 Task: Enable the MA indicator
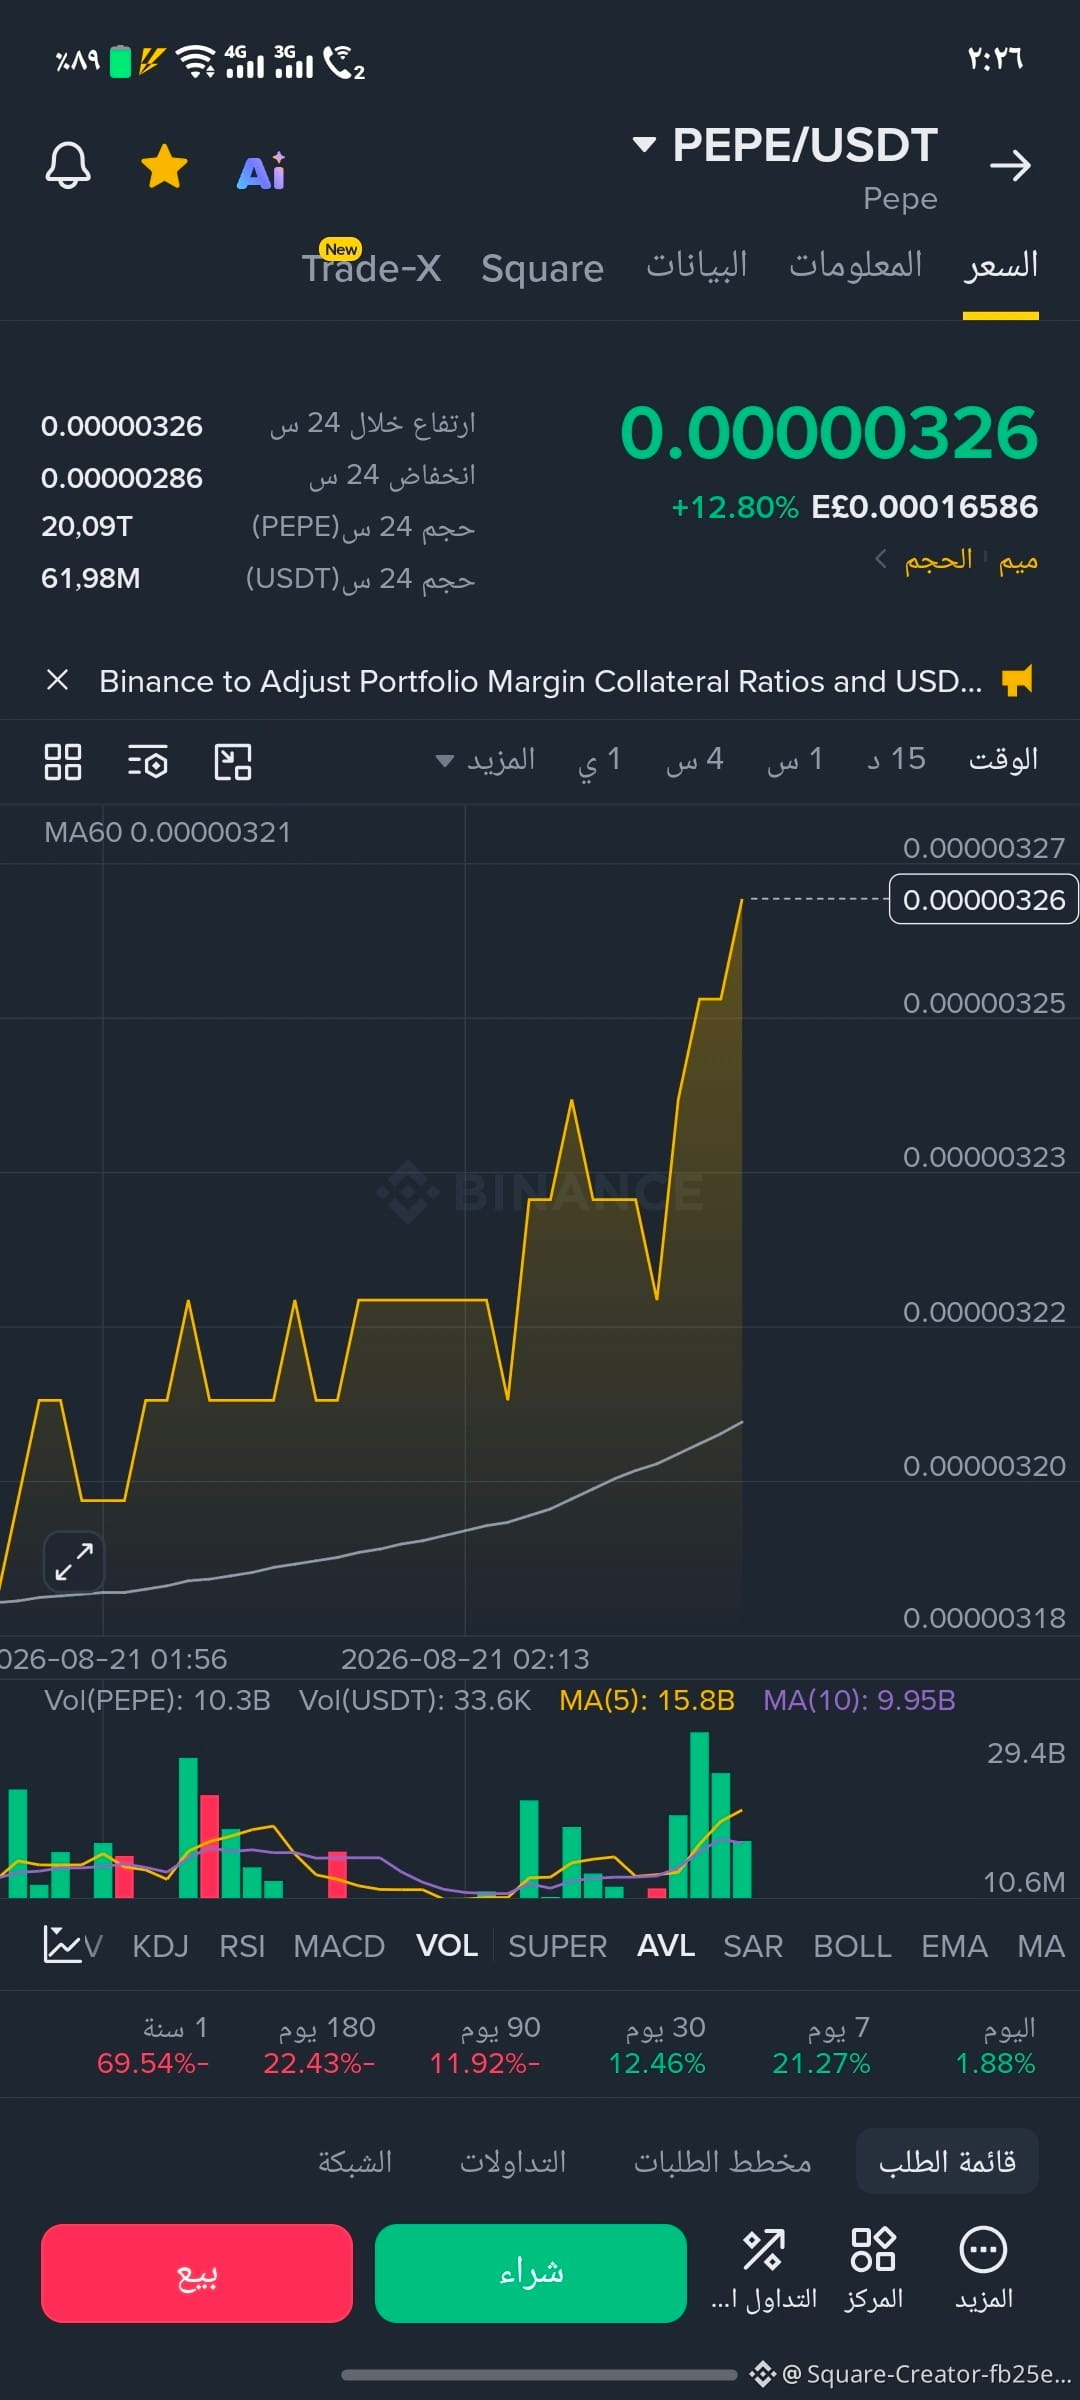[1041, 1946]
